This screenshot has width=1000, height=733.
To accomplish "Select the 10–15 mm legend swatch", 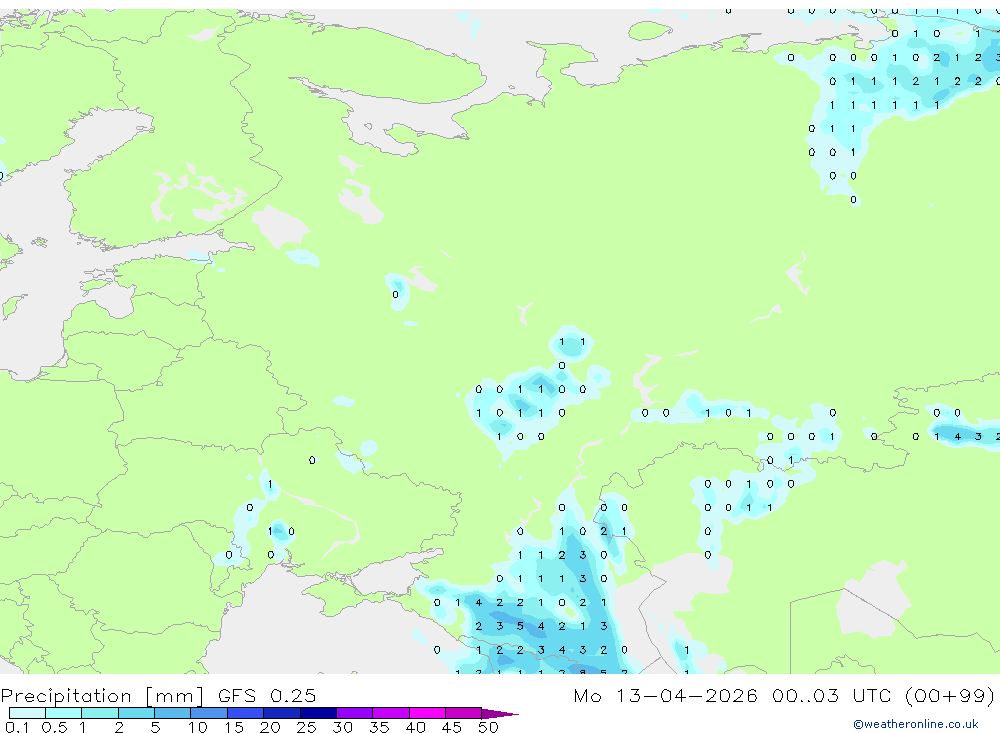I will coord(209,713).
